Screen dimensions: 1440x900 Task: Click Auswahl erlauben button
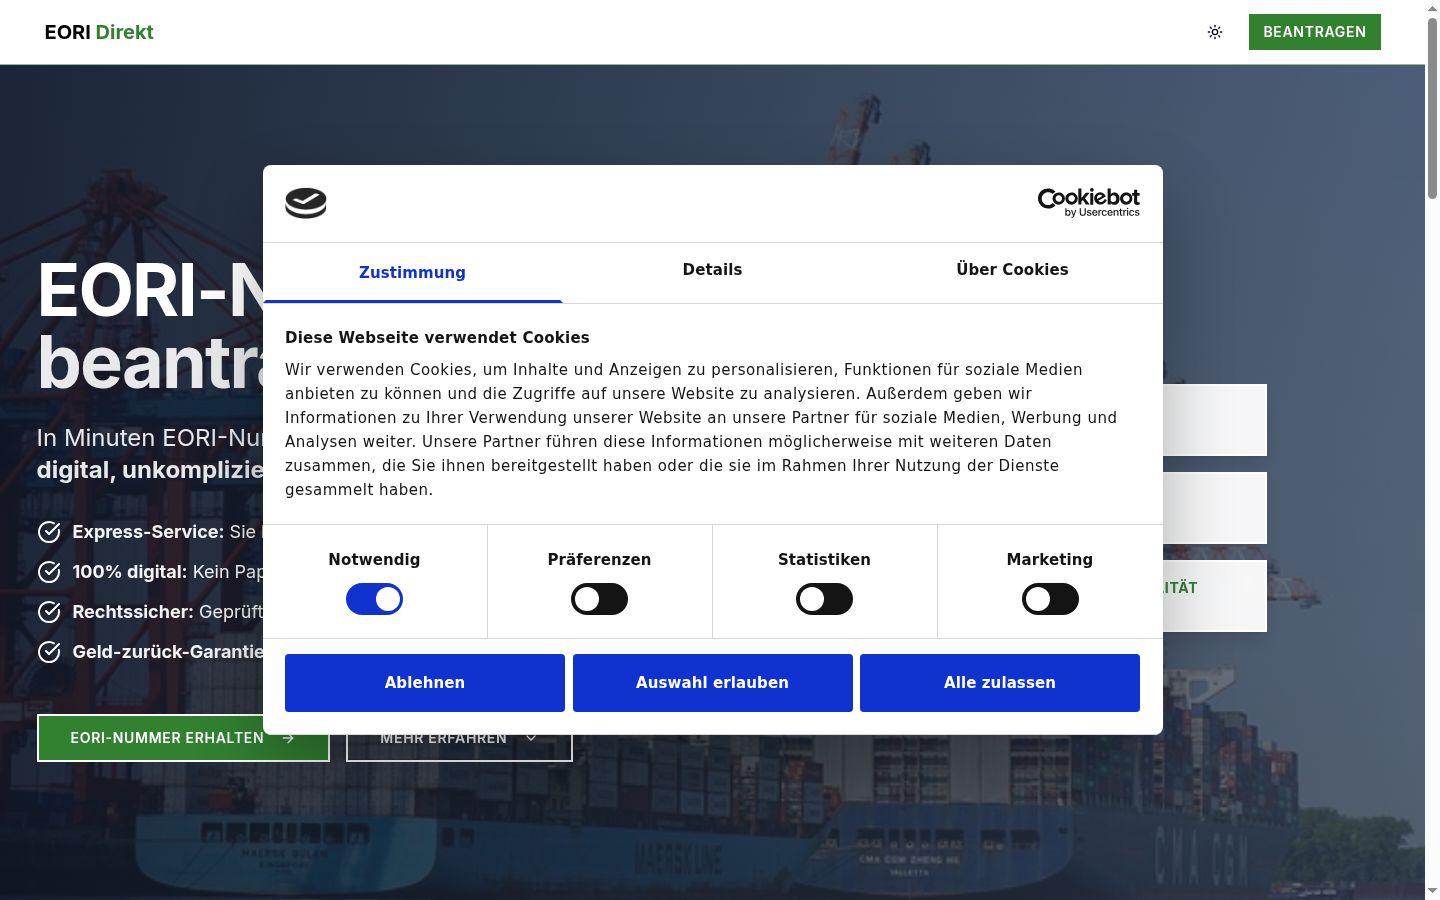[x=713, y=683]
